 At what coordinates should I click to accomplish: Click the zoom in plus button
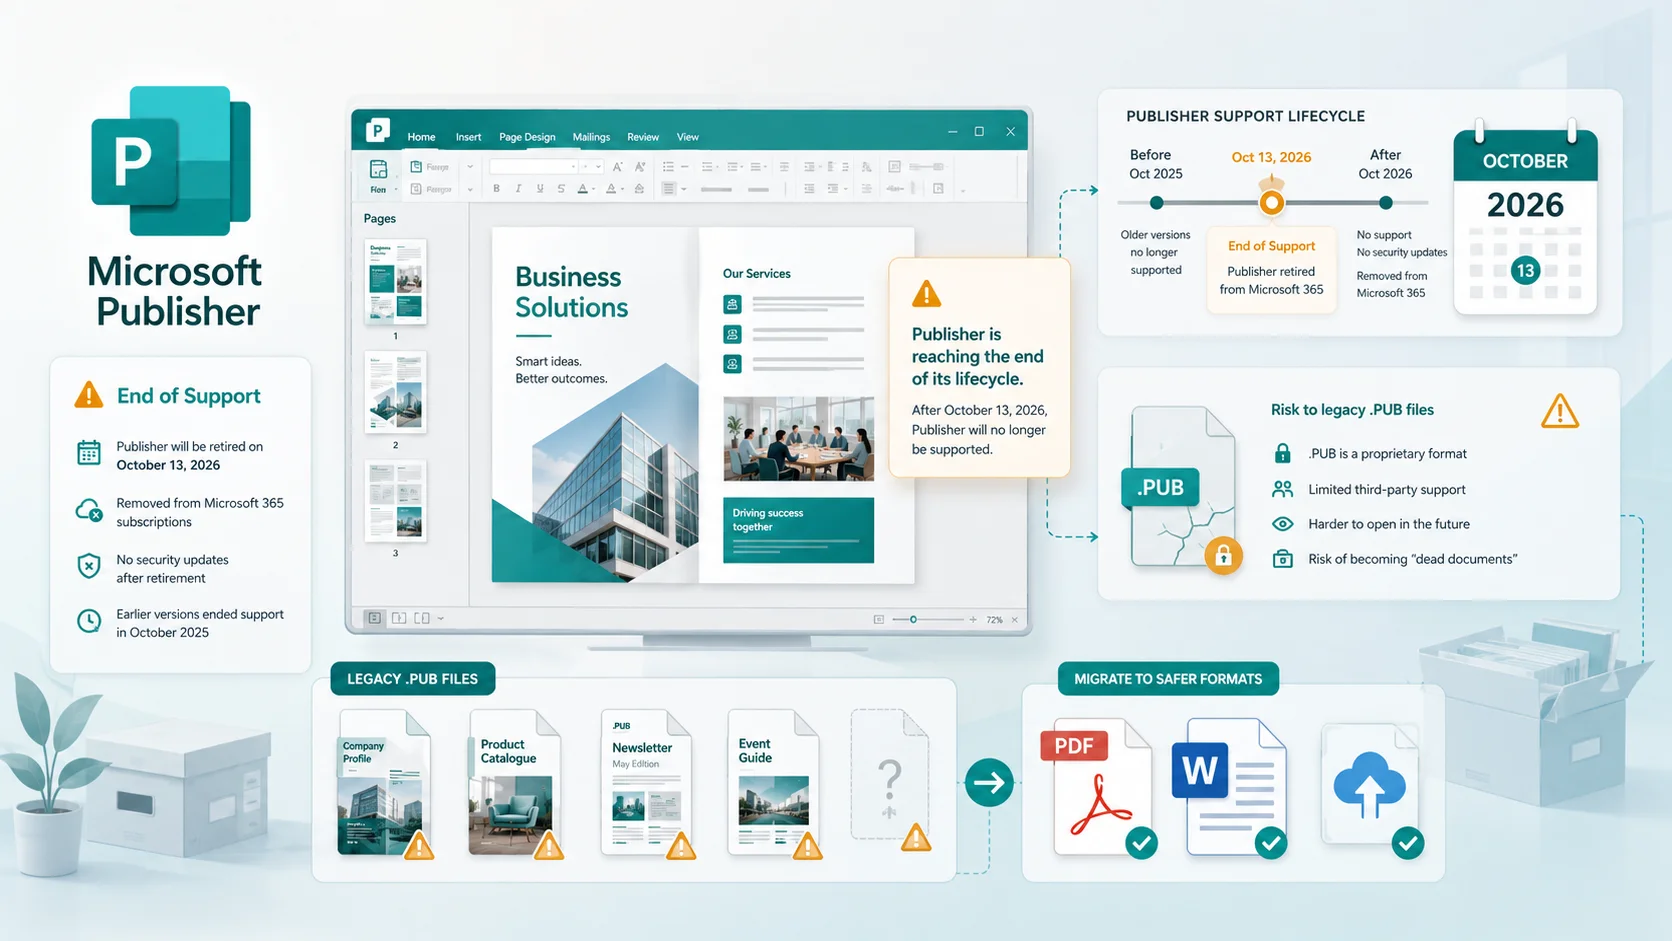pos(973,620)
